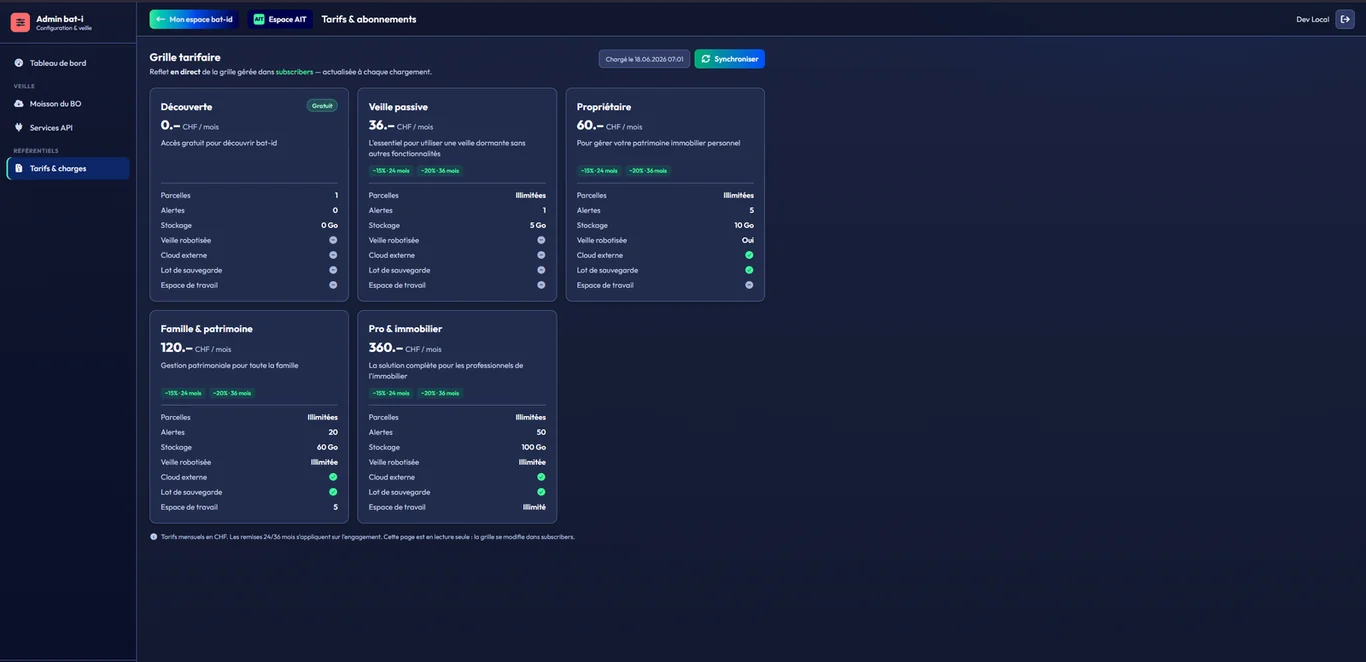Click the refresh icon in Synchroniser

pyautogui.click(x=706, y=59)
